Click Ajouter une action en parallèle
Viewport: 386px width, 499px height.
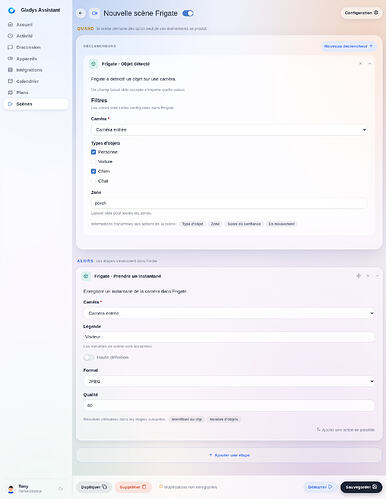tap(346, 430)
